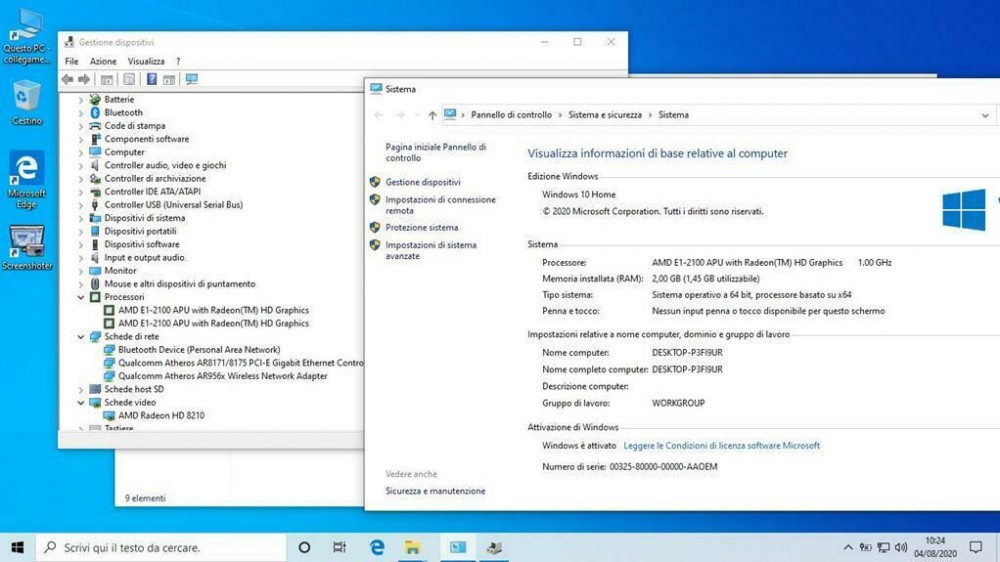Viewport: 1000px width, 562px height.
Task: Click the back arrow in Gestione dispositivi toolbar
Action: (68, 79)
